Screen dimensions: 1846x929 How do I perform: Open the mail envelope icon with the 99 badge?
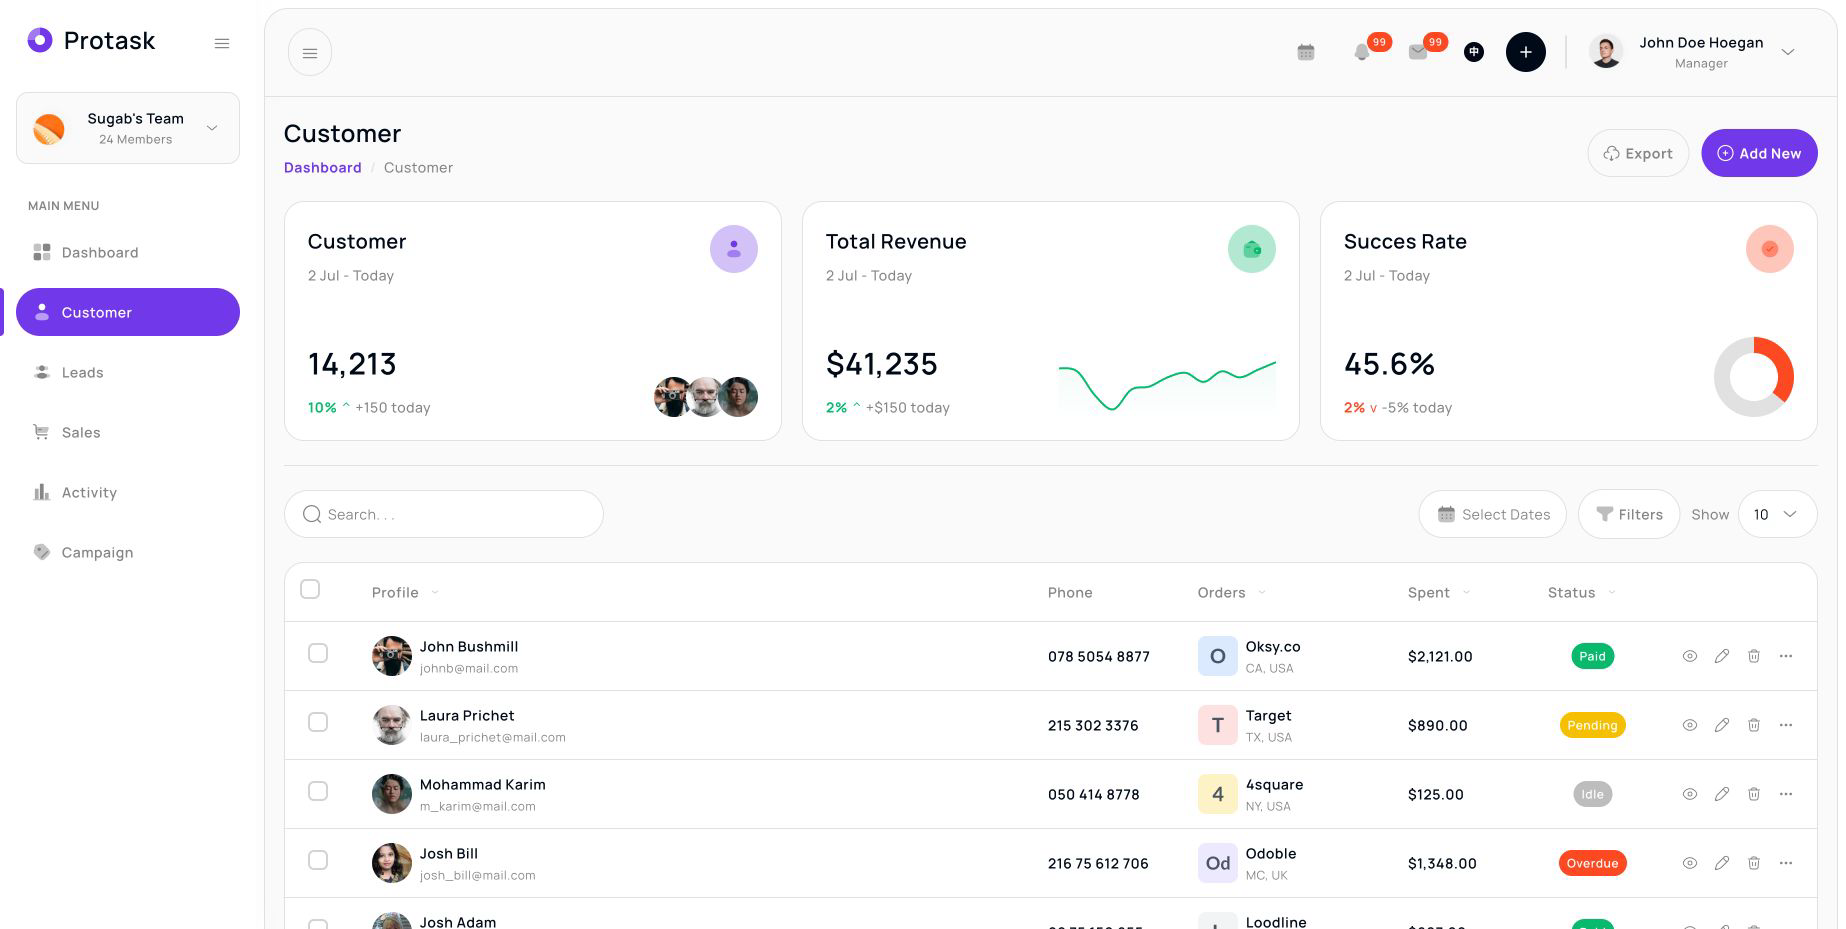pos(1417,52)
